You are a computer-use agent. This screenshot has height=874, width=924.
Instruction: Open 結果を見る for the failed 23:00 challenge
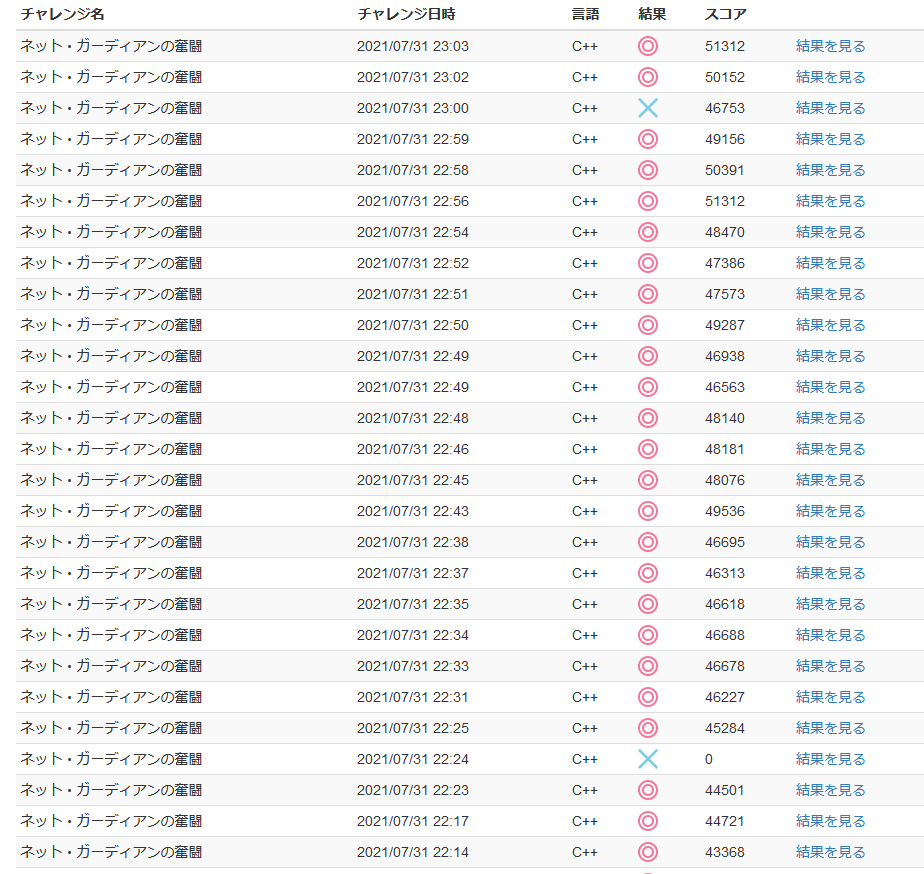tap(830, 108)
